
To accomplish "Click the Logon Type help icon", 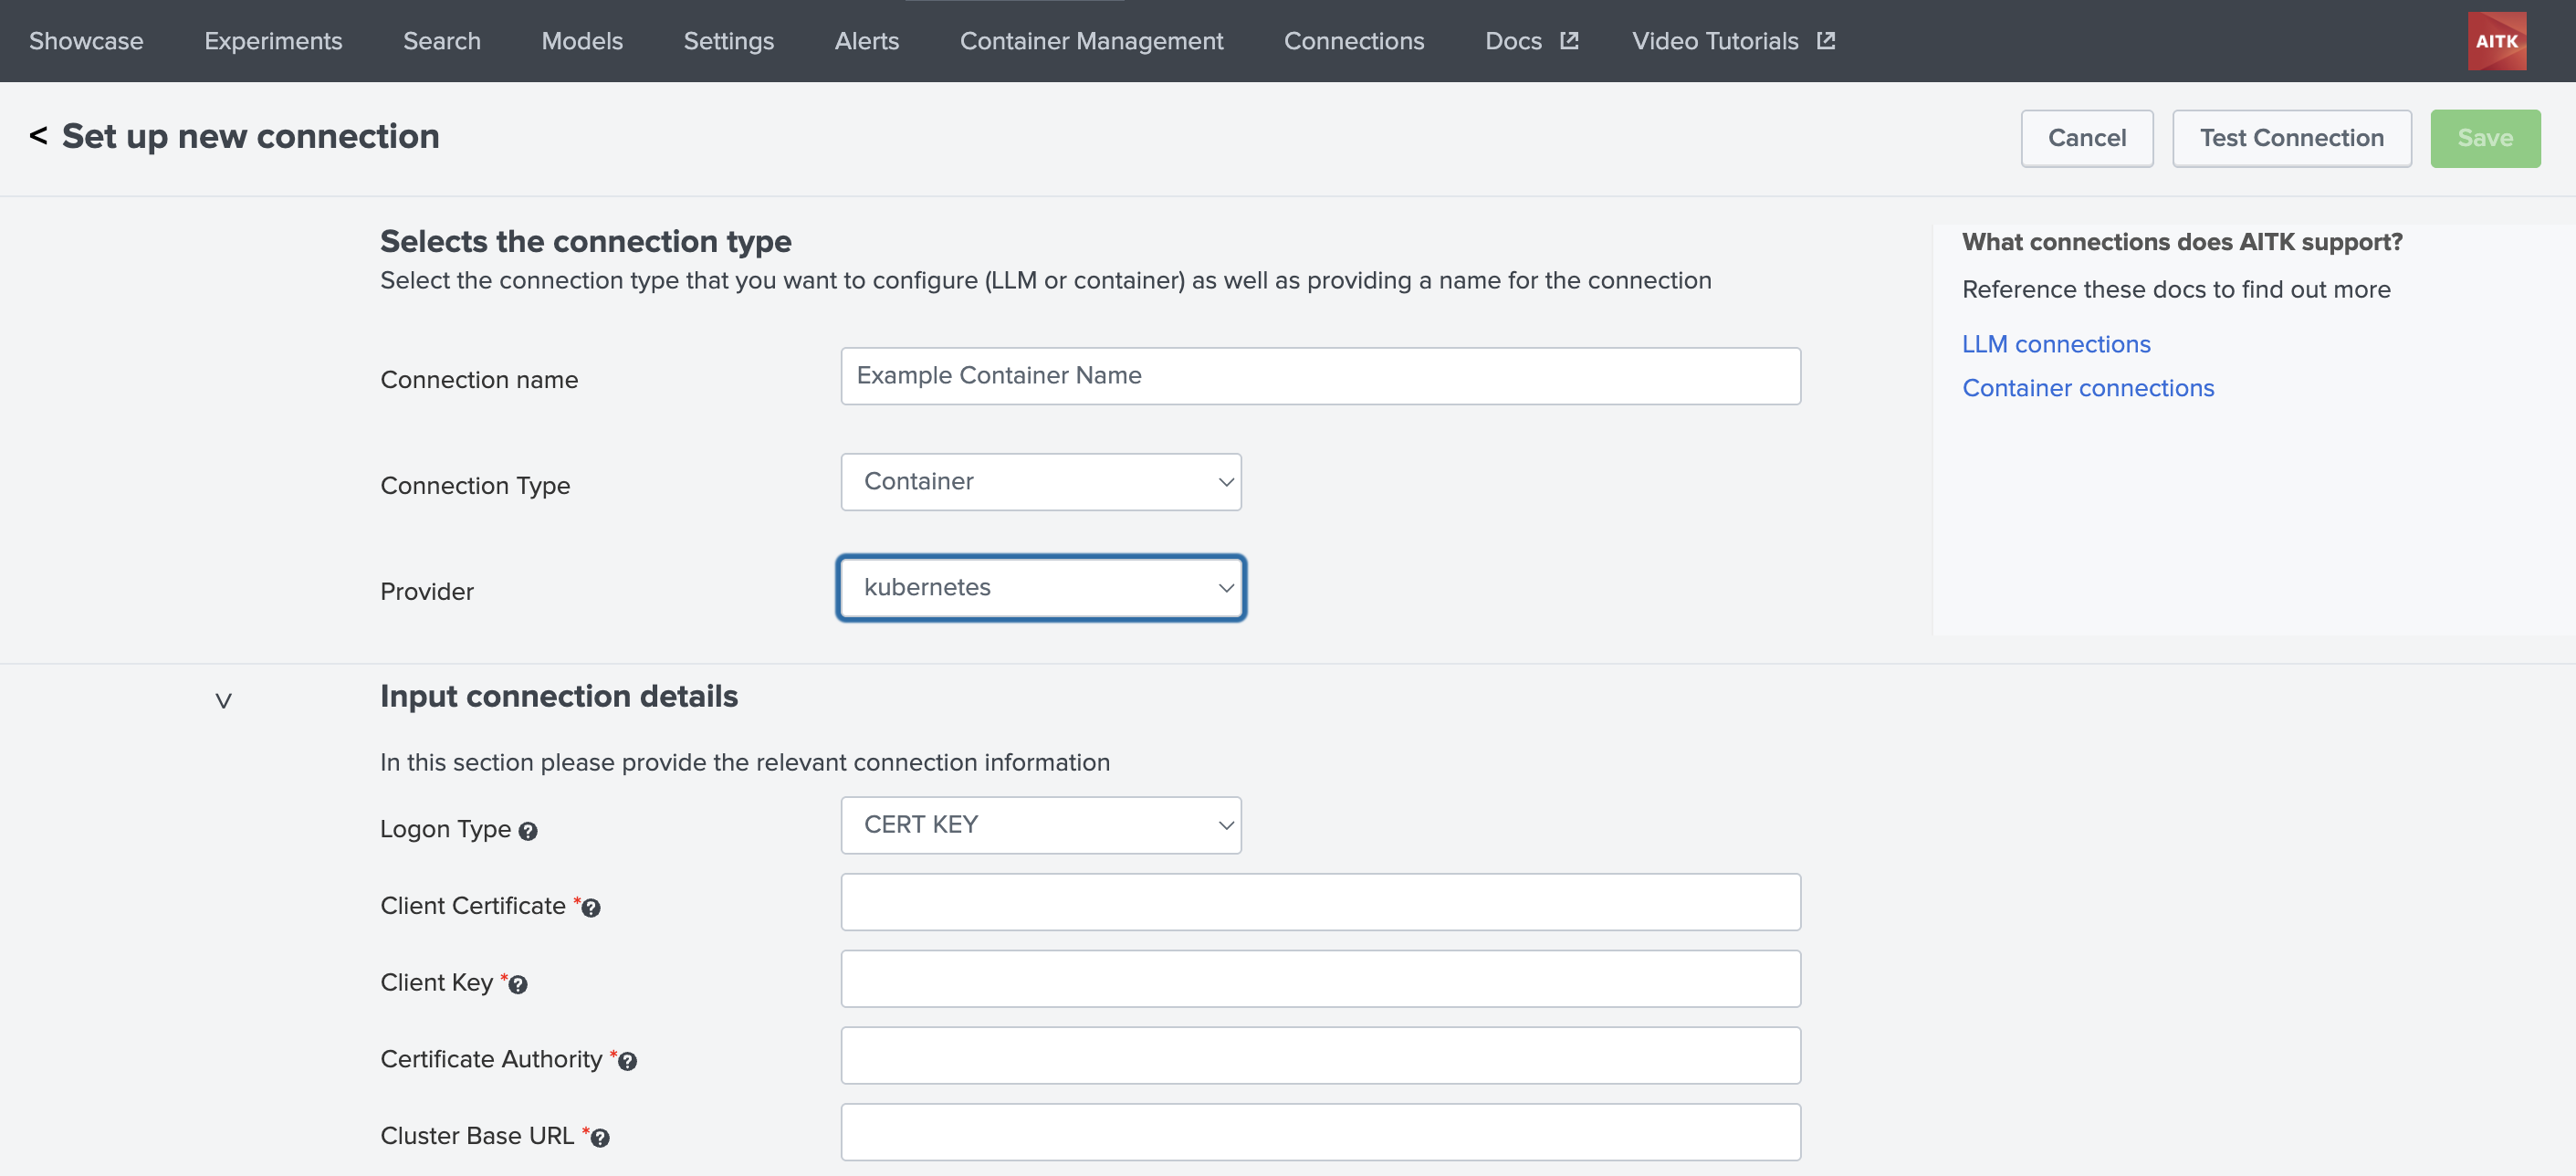I will [x=528, y=831].
